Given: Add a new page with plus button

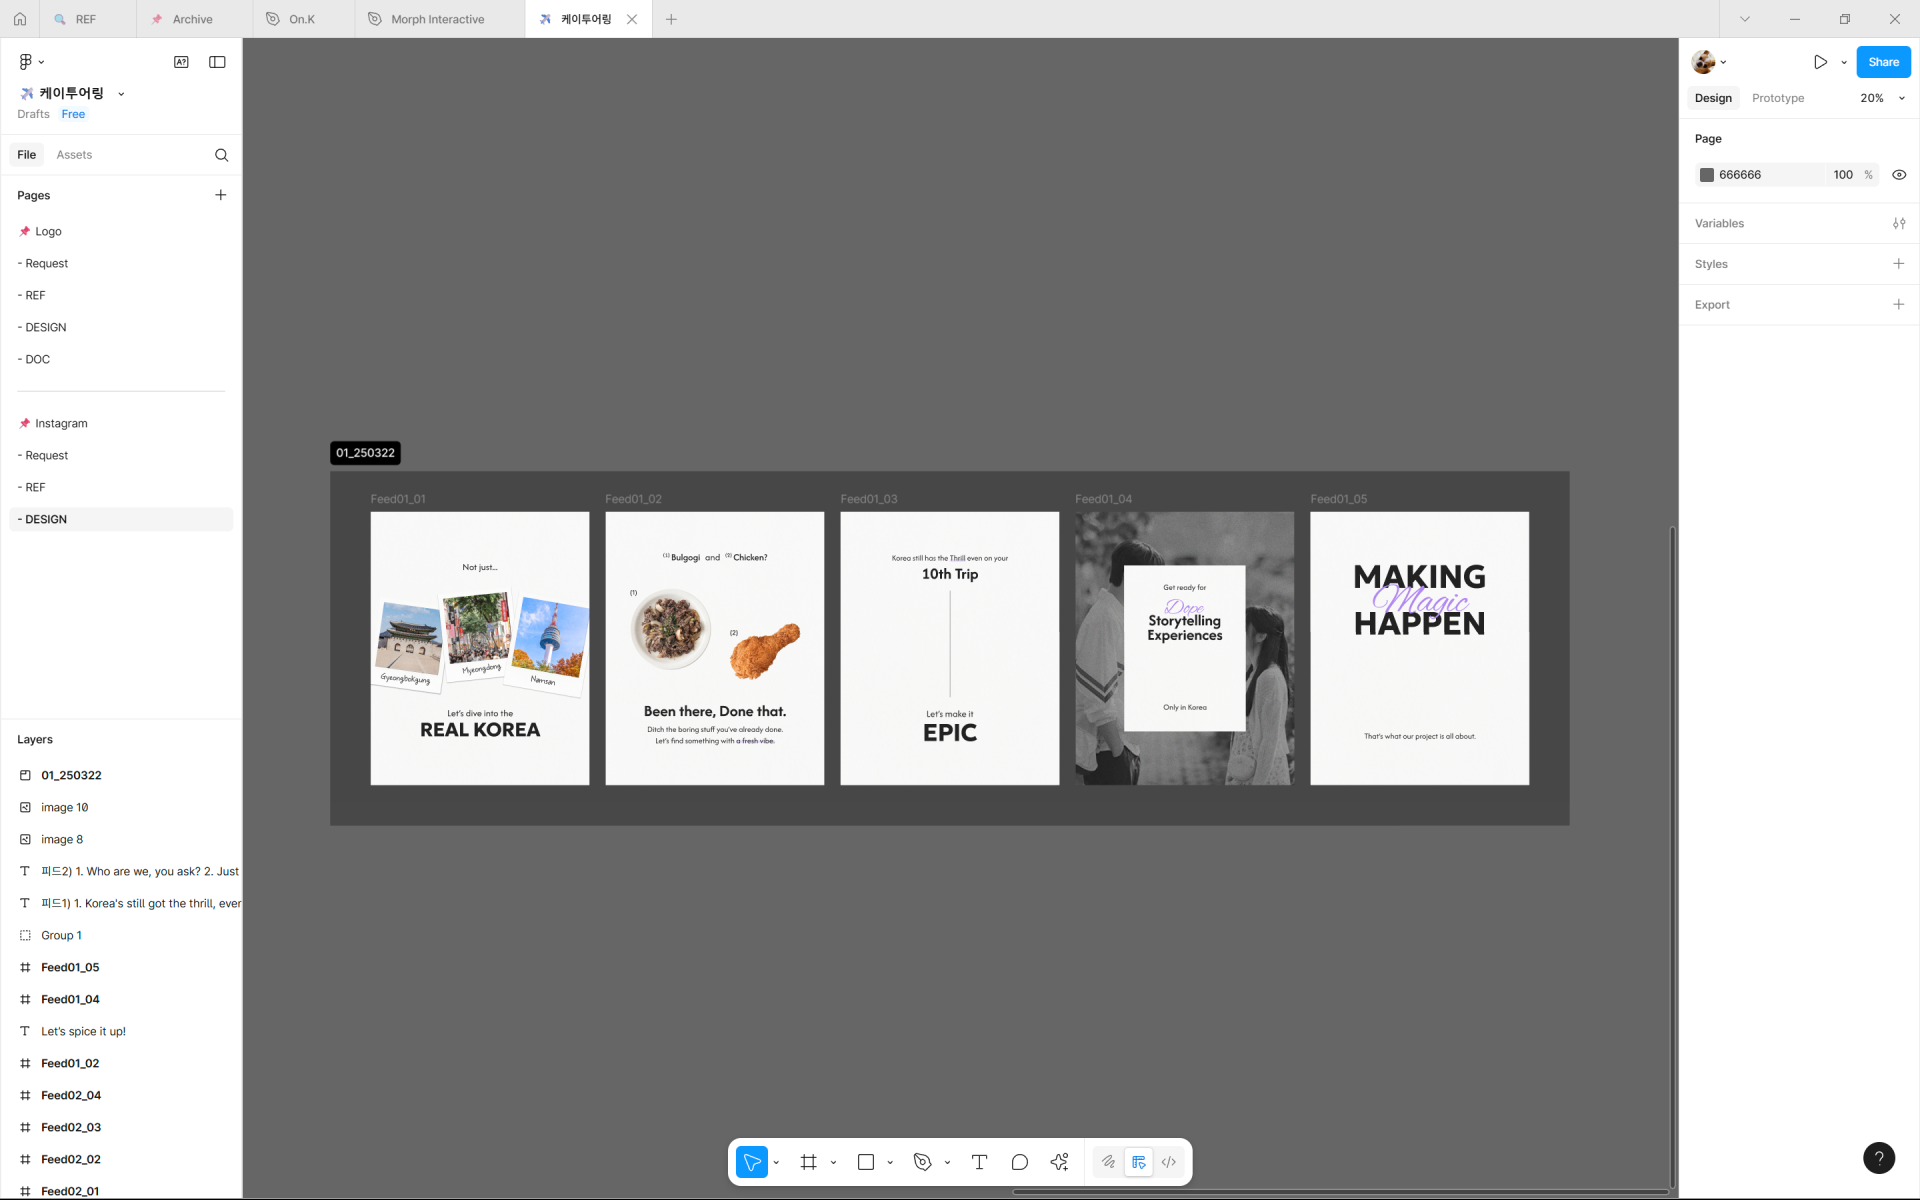Looking at the screenshot, I should [x=221, y=195].
